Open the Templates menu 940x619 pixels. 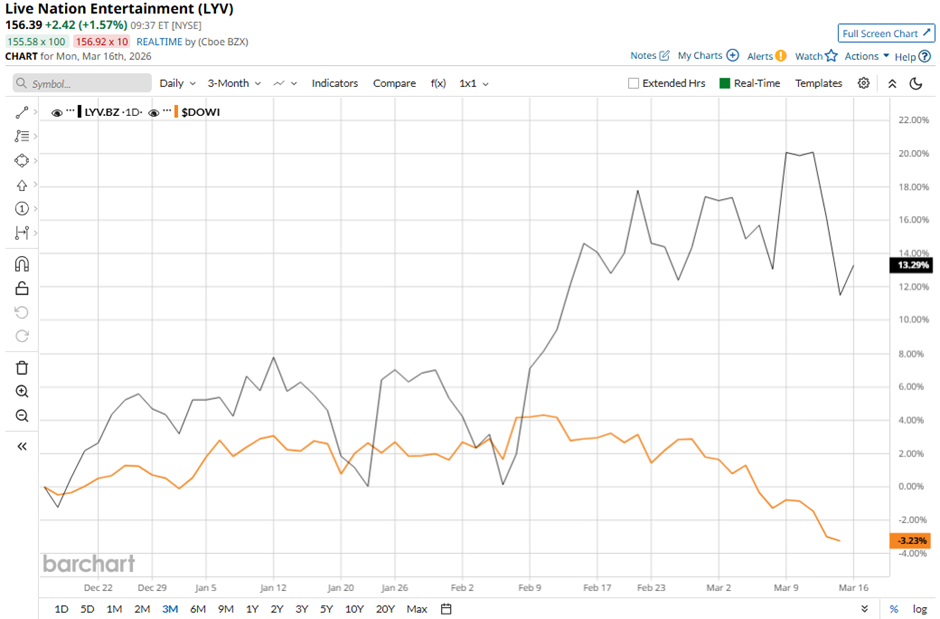(x=818, y=83)
